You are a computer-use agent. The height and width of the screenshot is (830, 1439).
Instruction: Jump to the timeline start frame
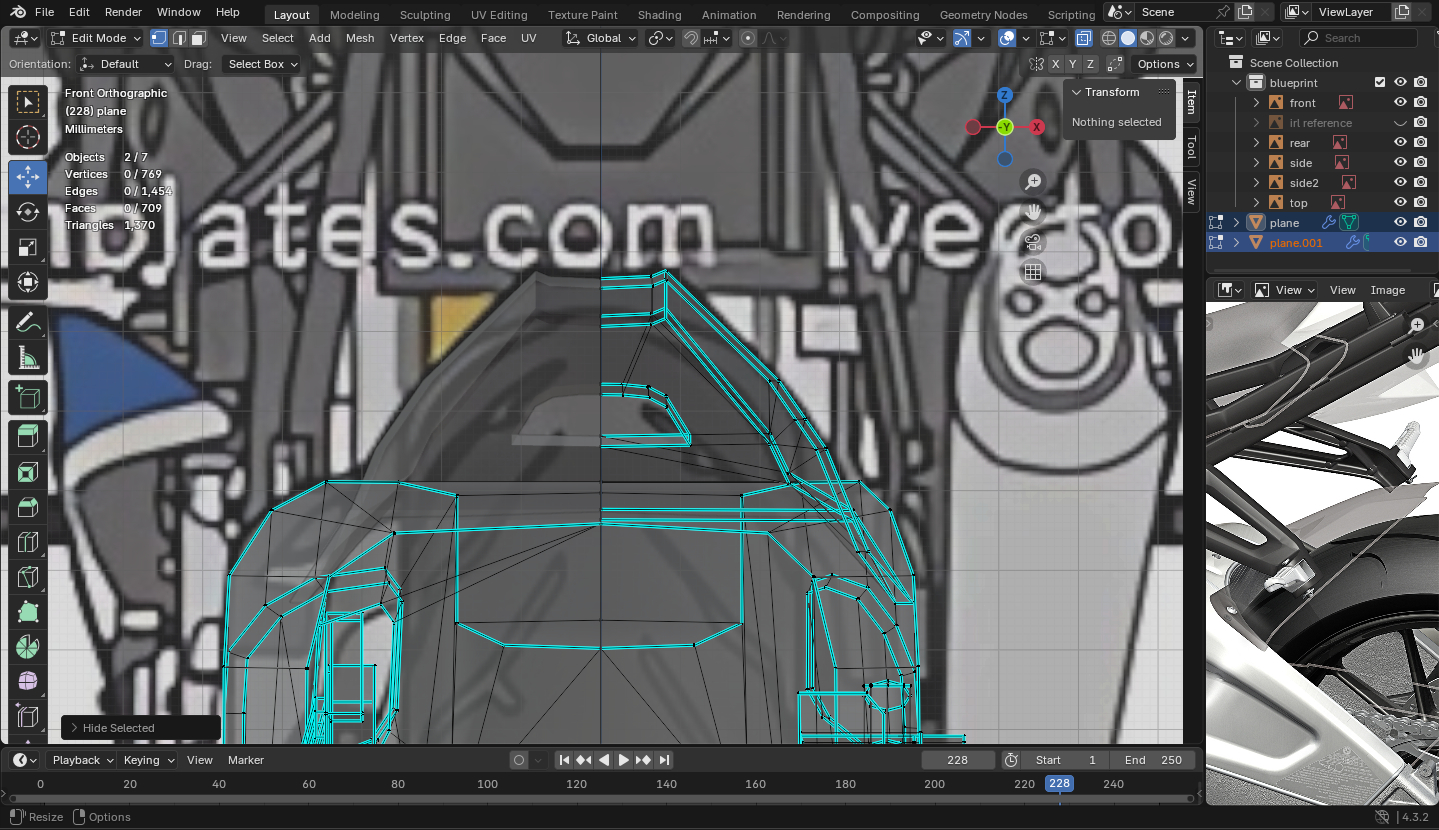pos(565,760)
